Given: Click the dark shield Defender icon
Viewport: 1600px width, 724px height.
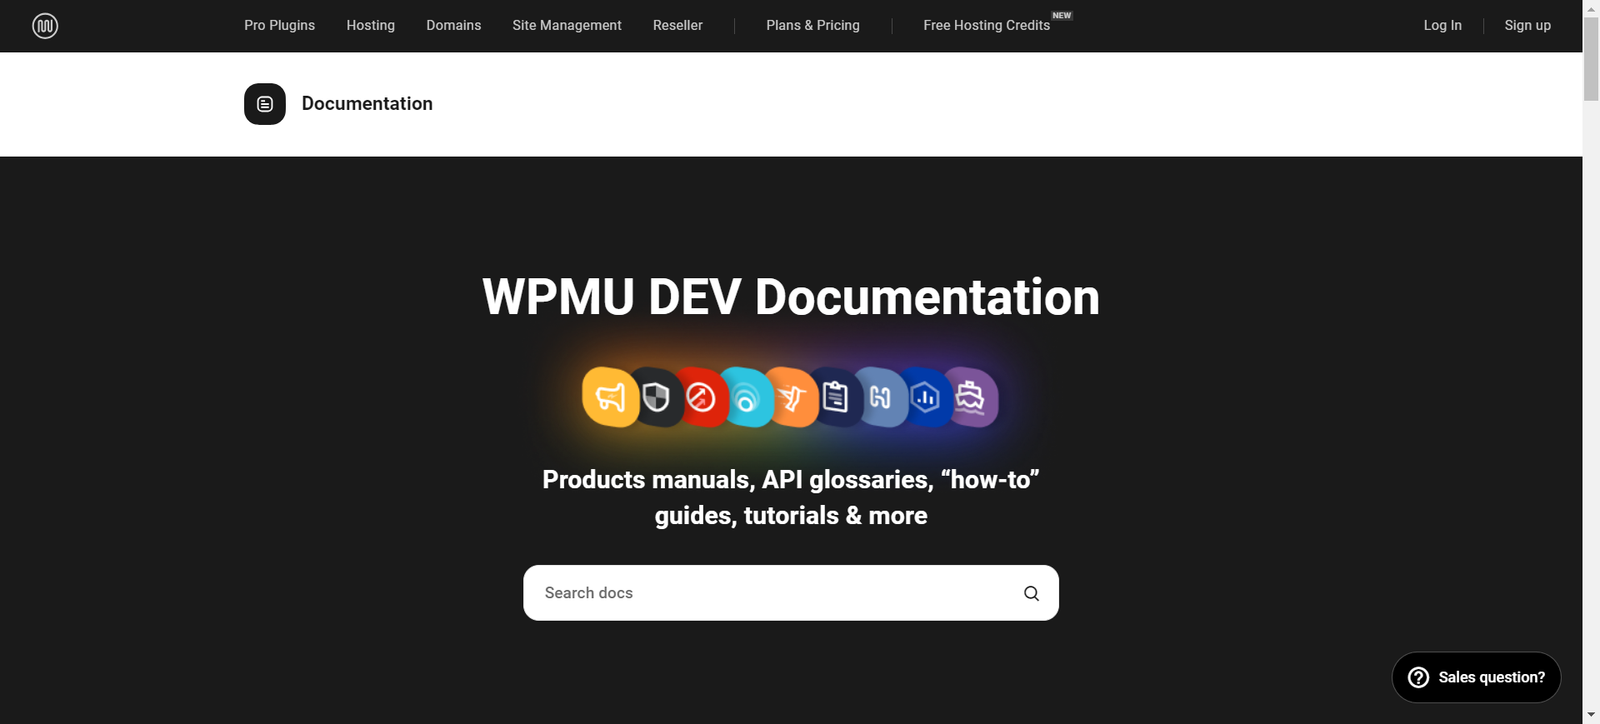Looking at the screenshot, I should click(656, 397).
